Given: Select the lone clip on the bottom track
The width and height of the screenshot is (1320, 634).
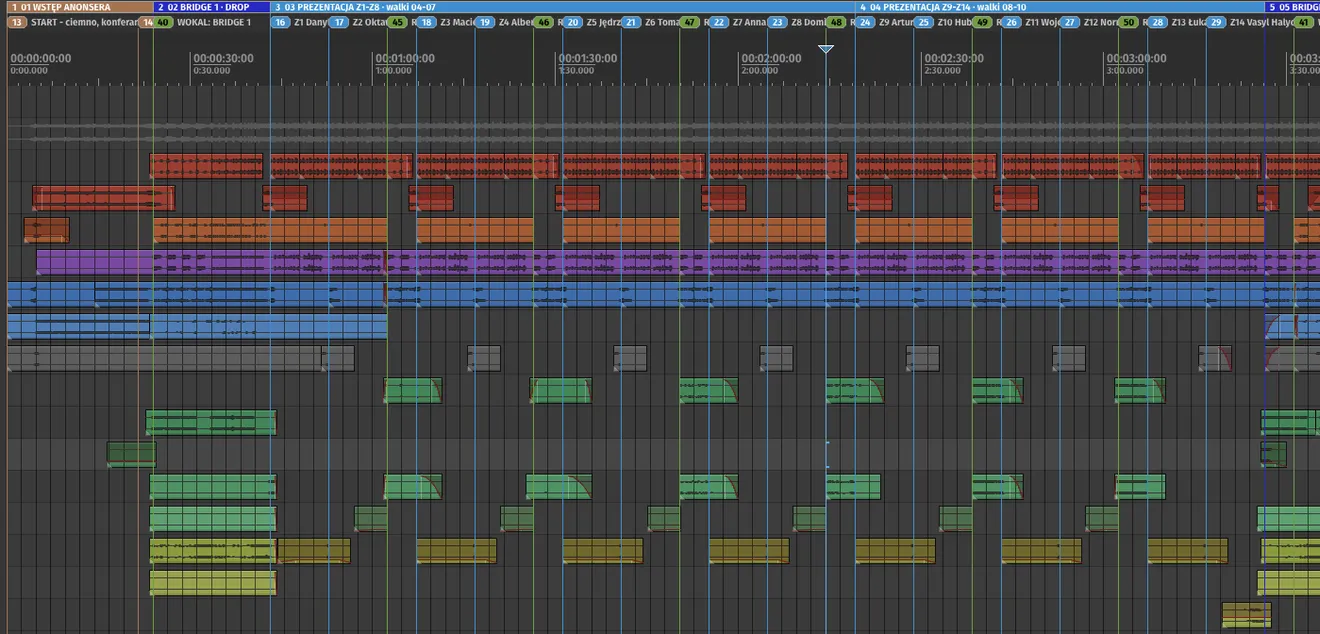Looking at the screenshot, I should (1246, 614).
